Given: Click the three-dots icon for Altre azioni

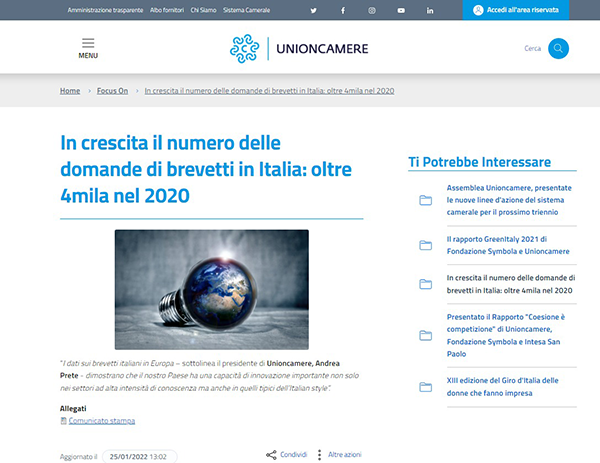Looking at the screenshot, I should [320, 455].
